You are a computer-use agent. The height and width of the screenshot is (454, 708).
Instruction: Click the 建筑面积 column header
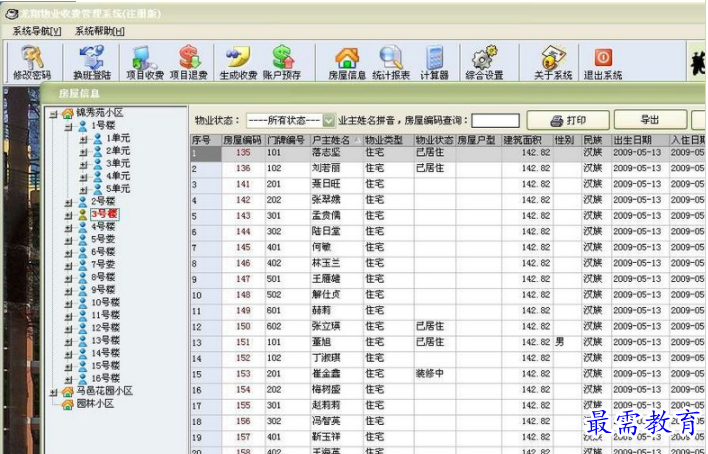pyautogui.click(x=526, y=140)
